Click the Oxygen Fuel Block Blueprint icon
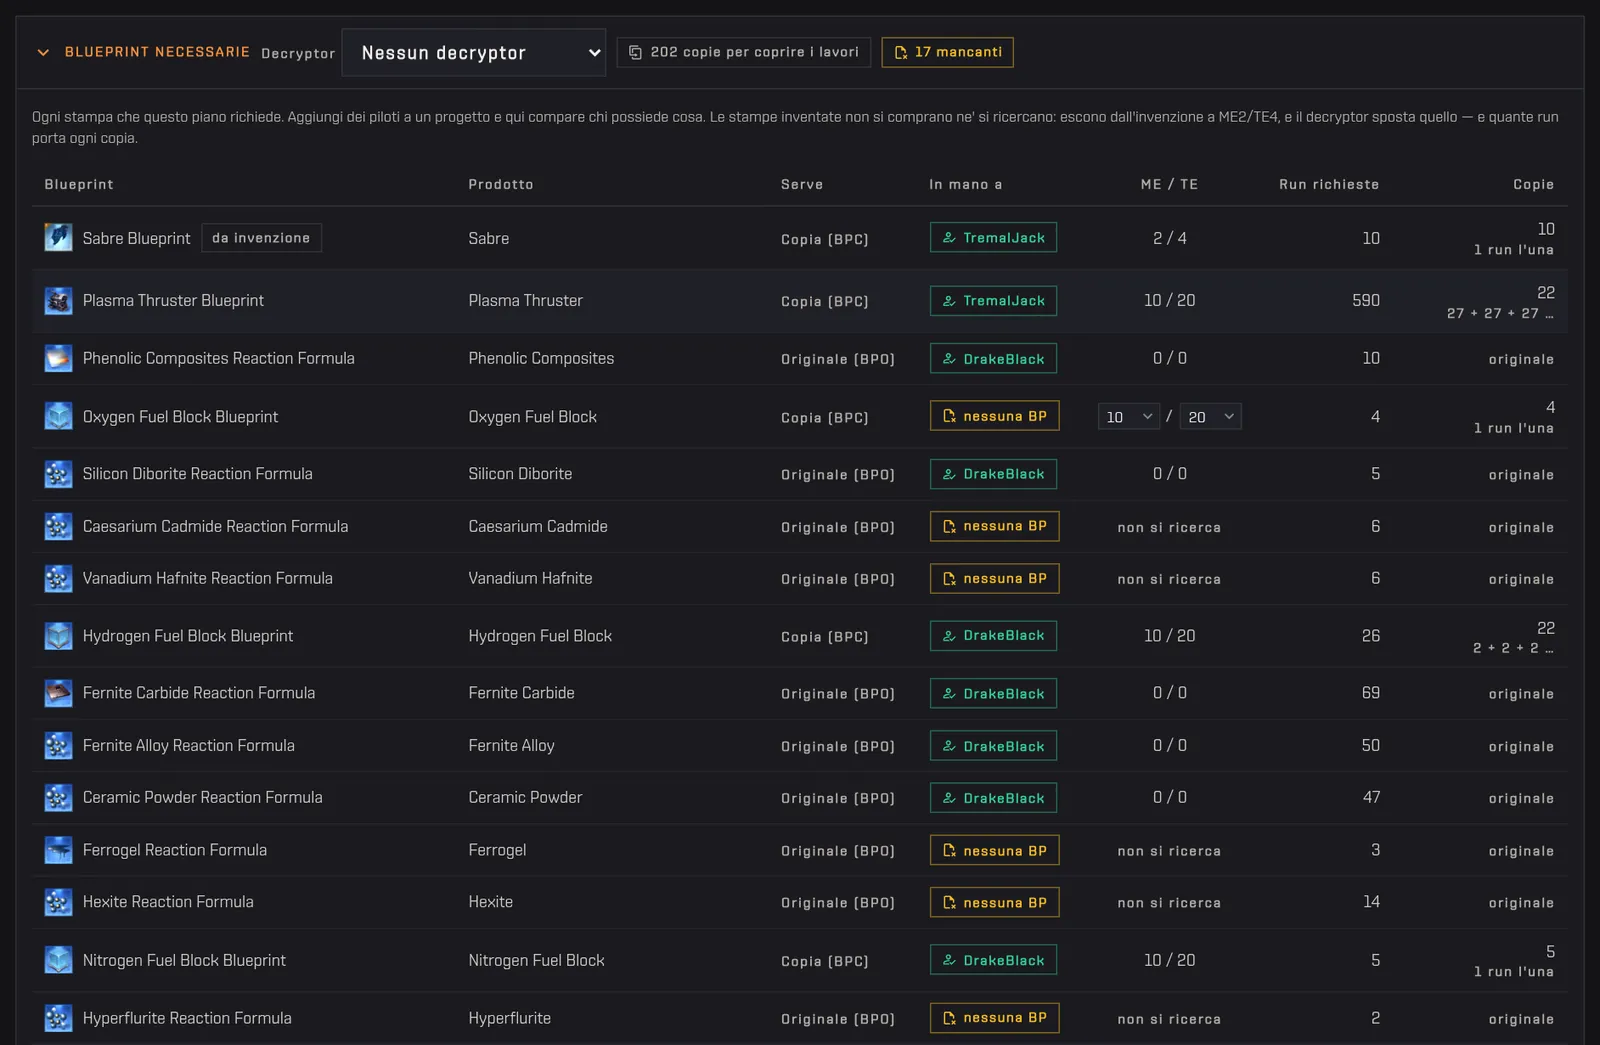Viewport: 1600px width, 1045px height. pyautogui.click(x=58, y=416)
